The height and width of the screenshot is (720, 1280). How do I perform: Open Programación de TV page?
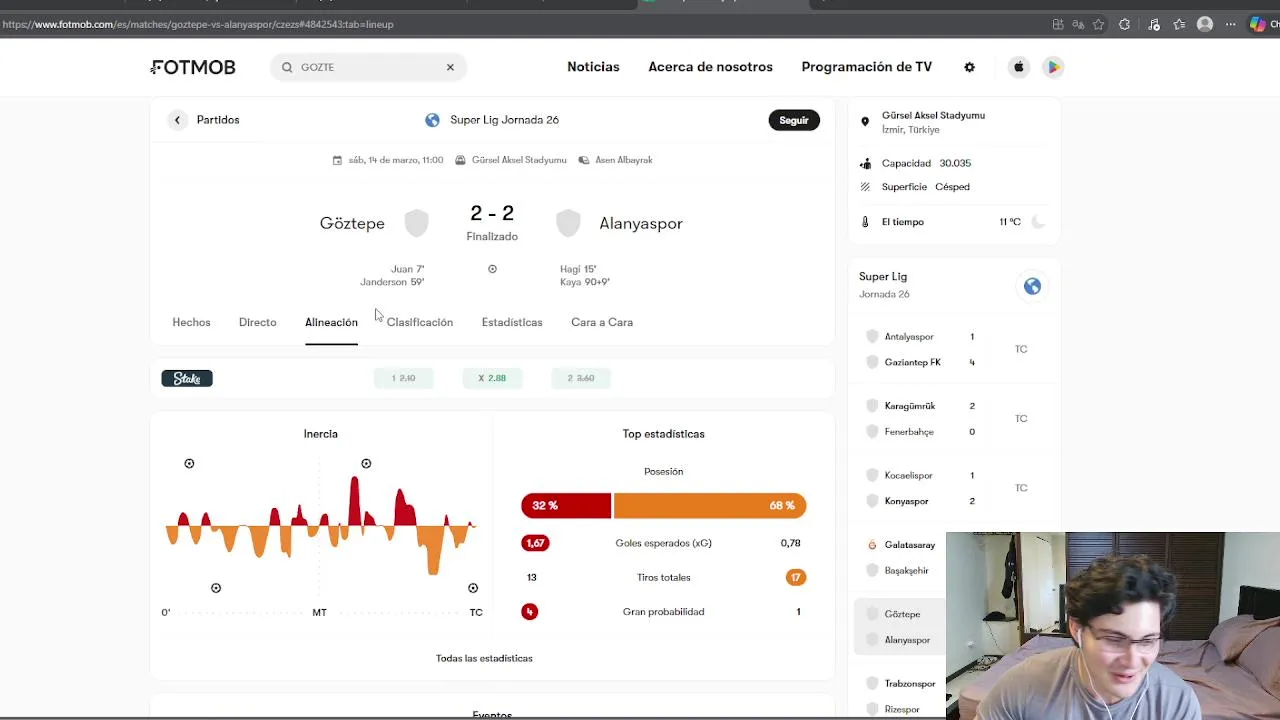[x=866, y=67]
